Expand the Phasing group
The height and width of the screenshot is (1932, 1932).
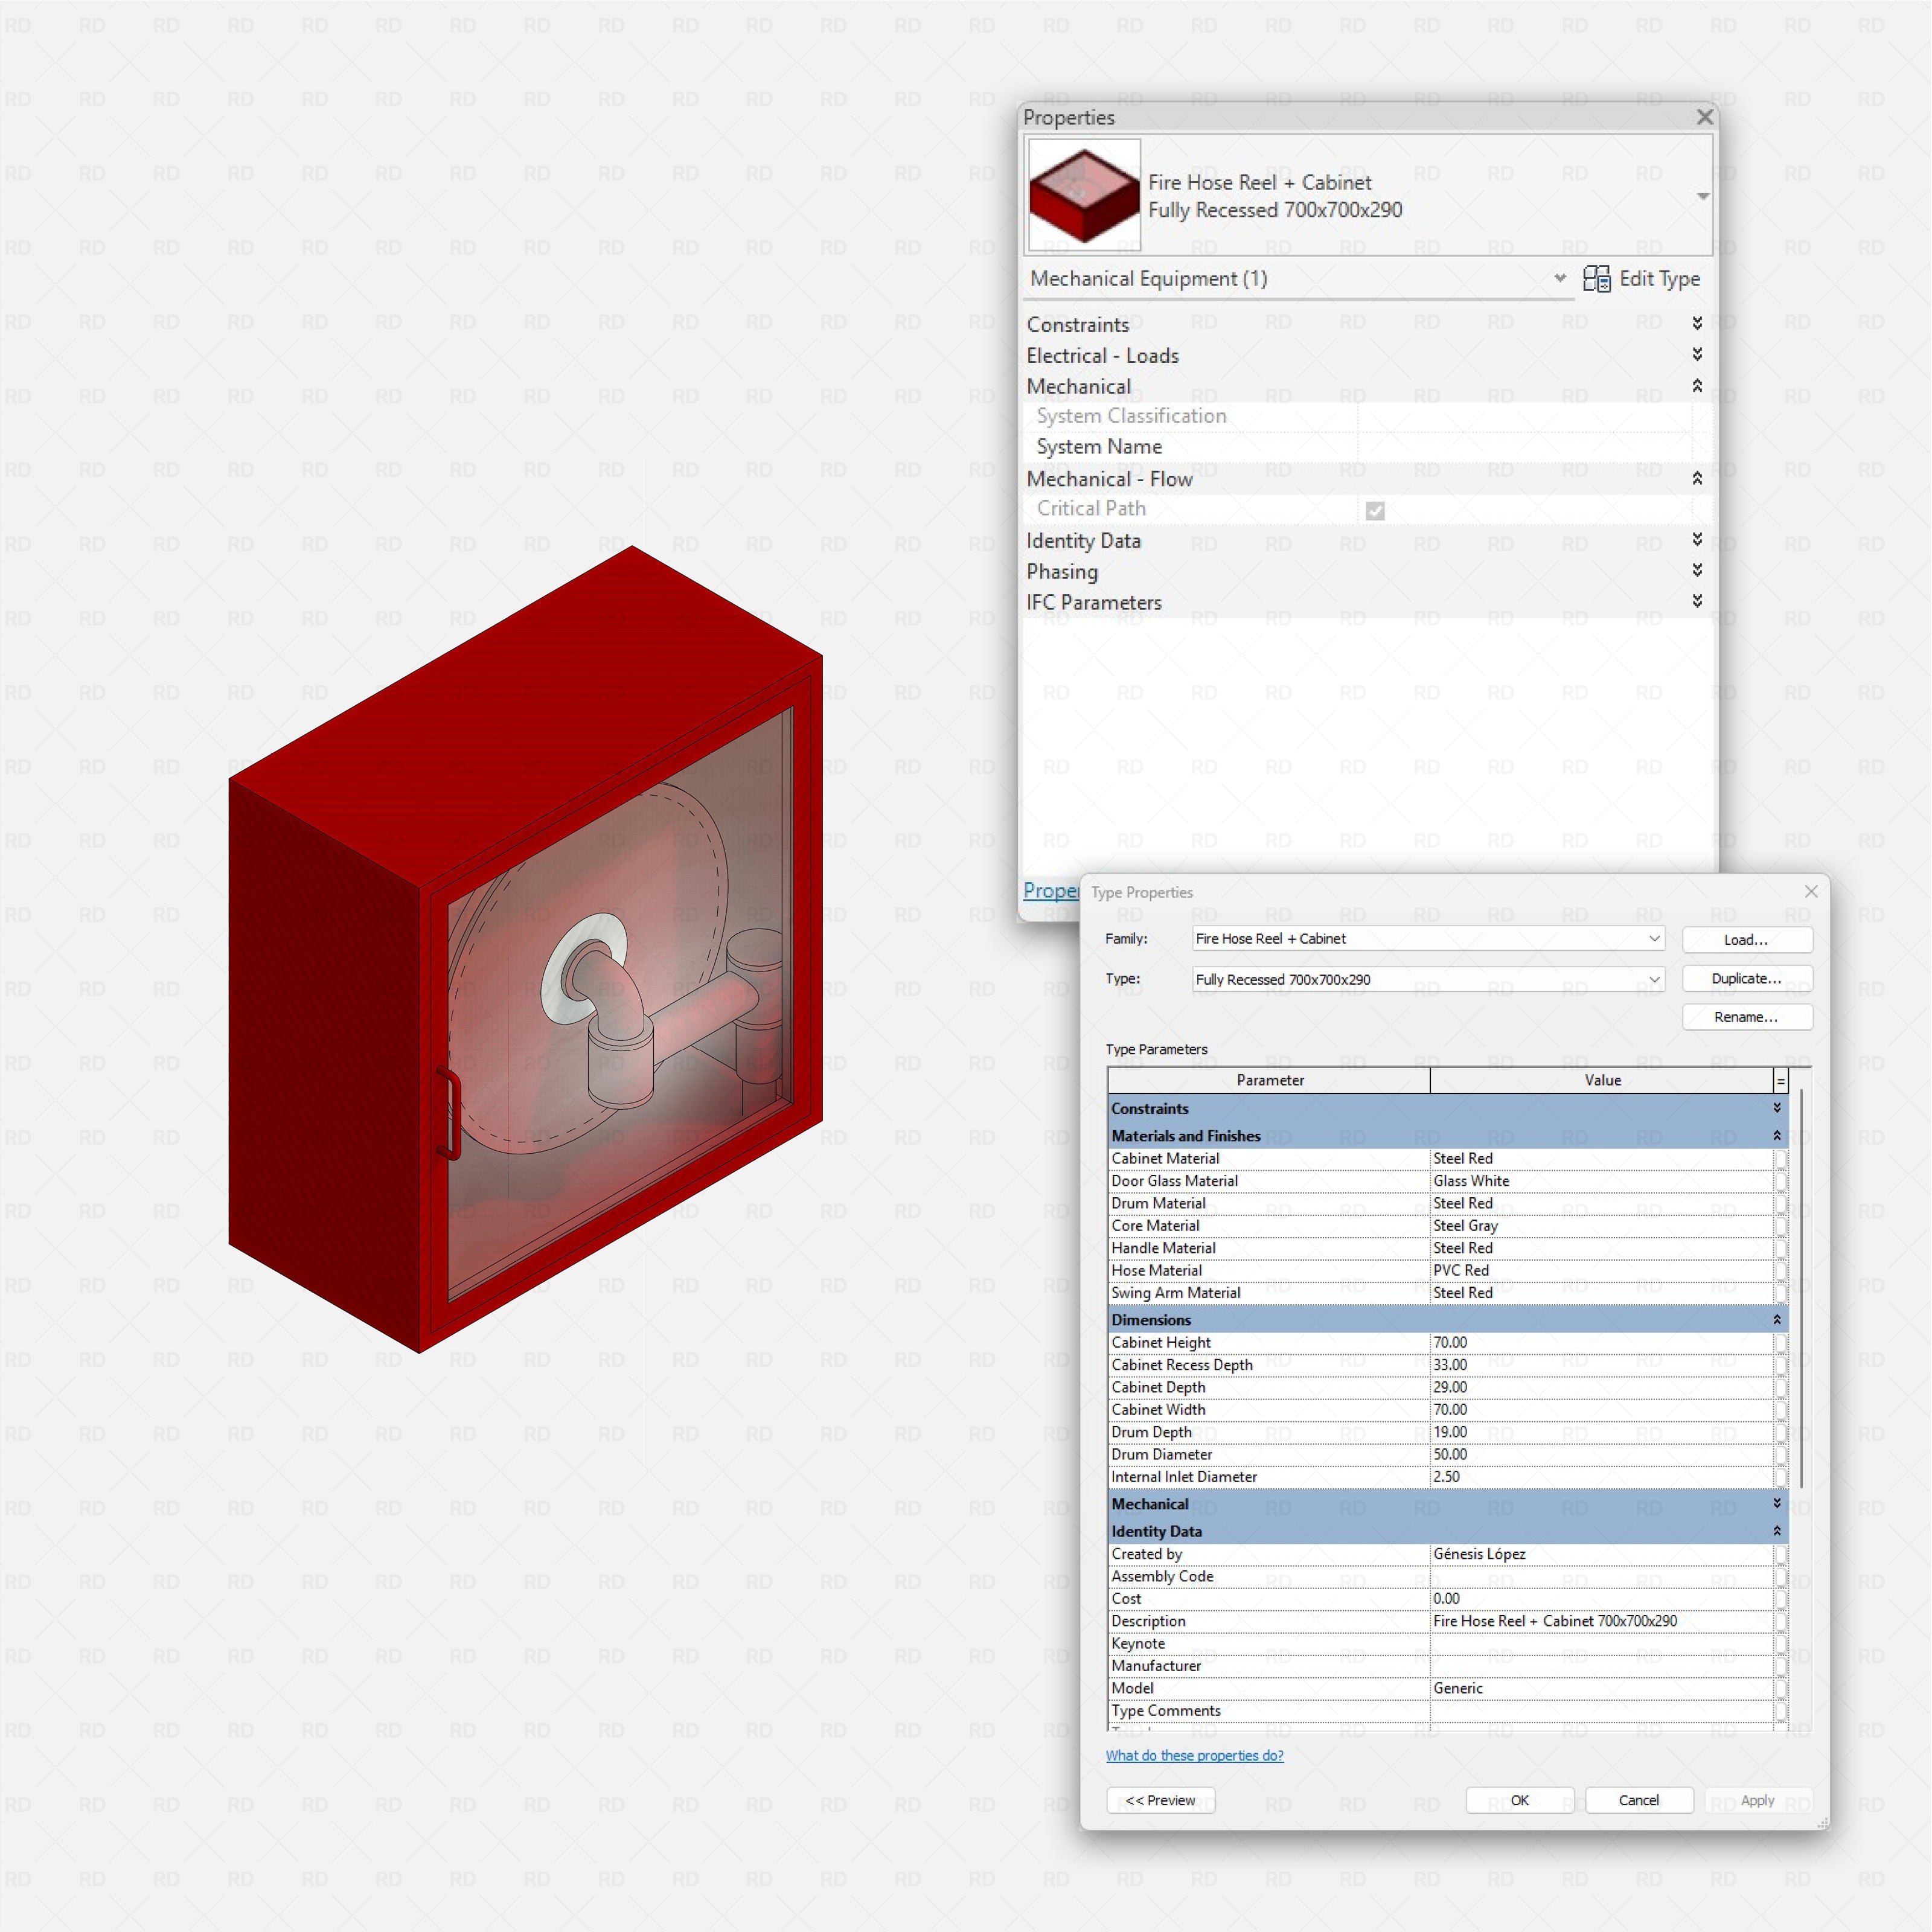click(1697, 570)
